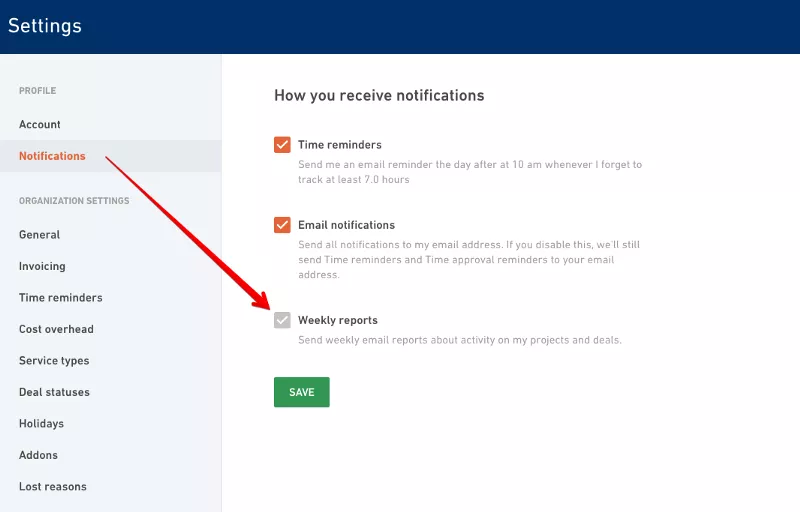Click the 'How you receive notifications' heading
This screenshot has width=800, height=512.
click(x=379, y=95)
